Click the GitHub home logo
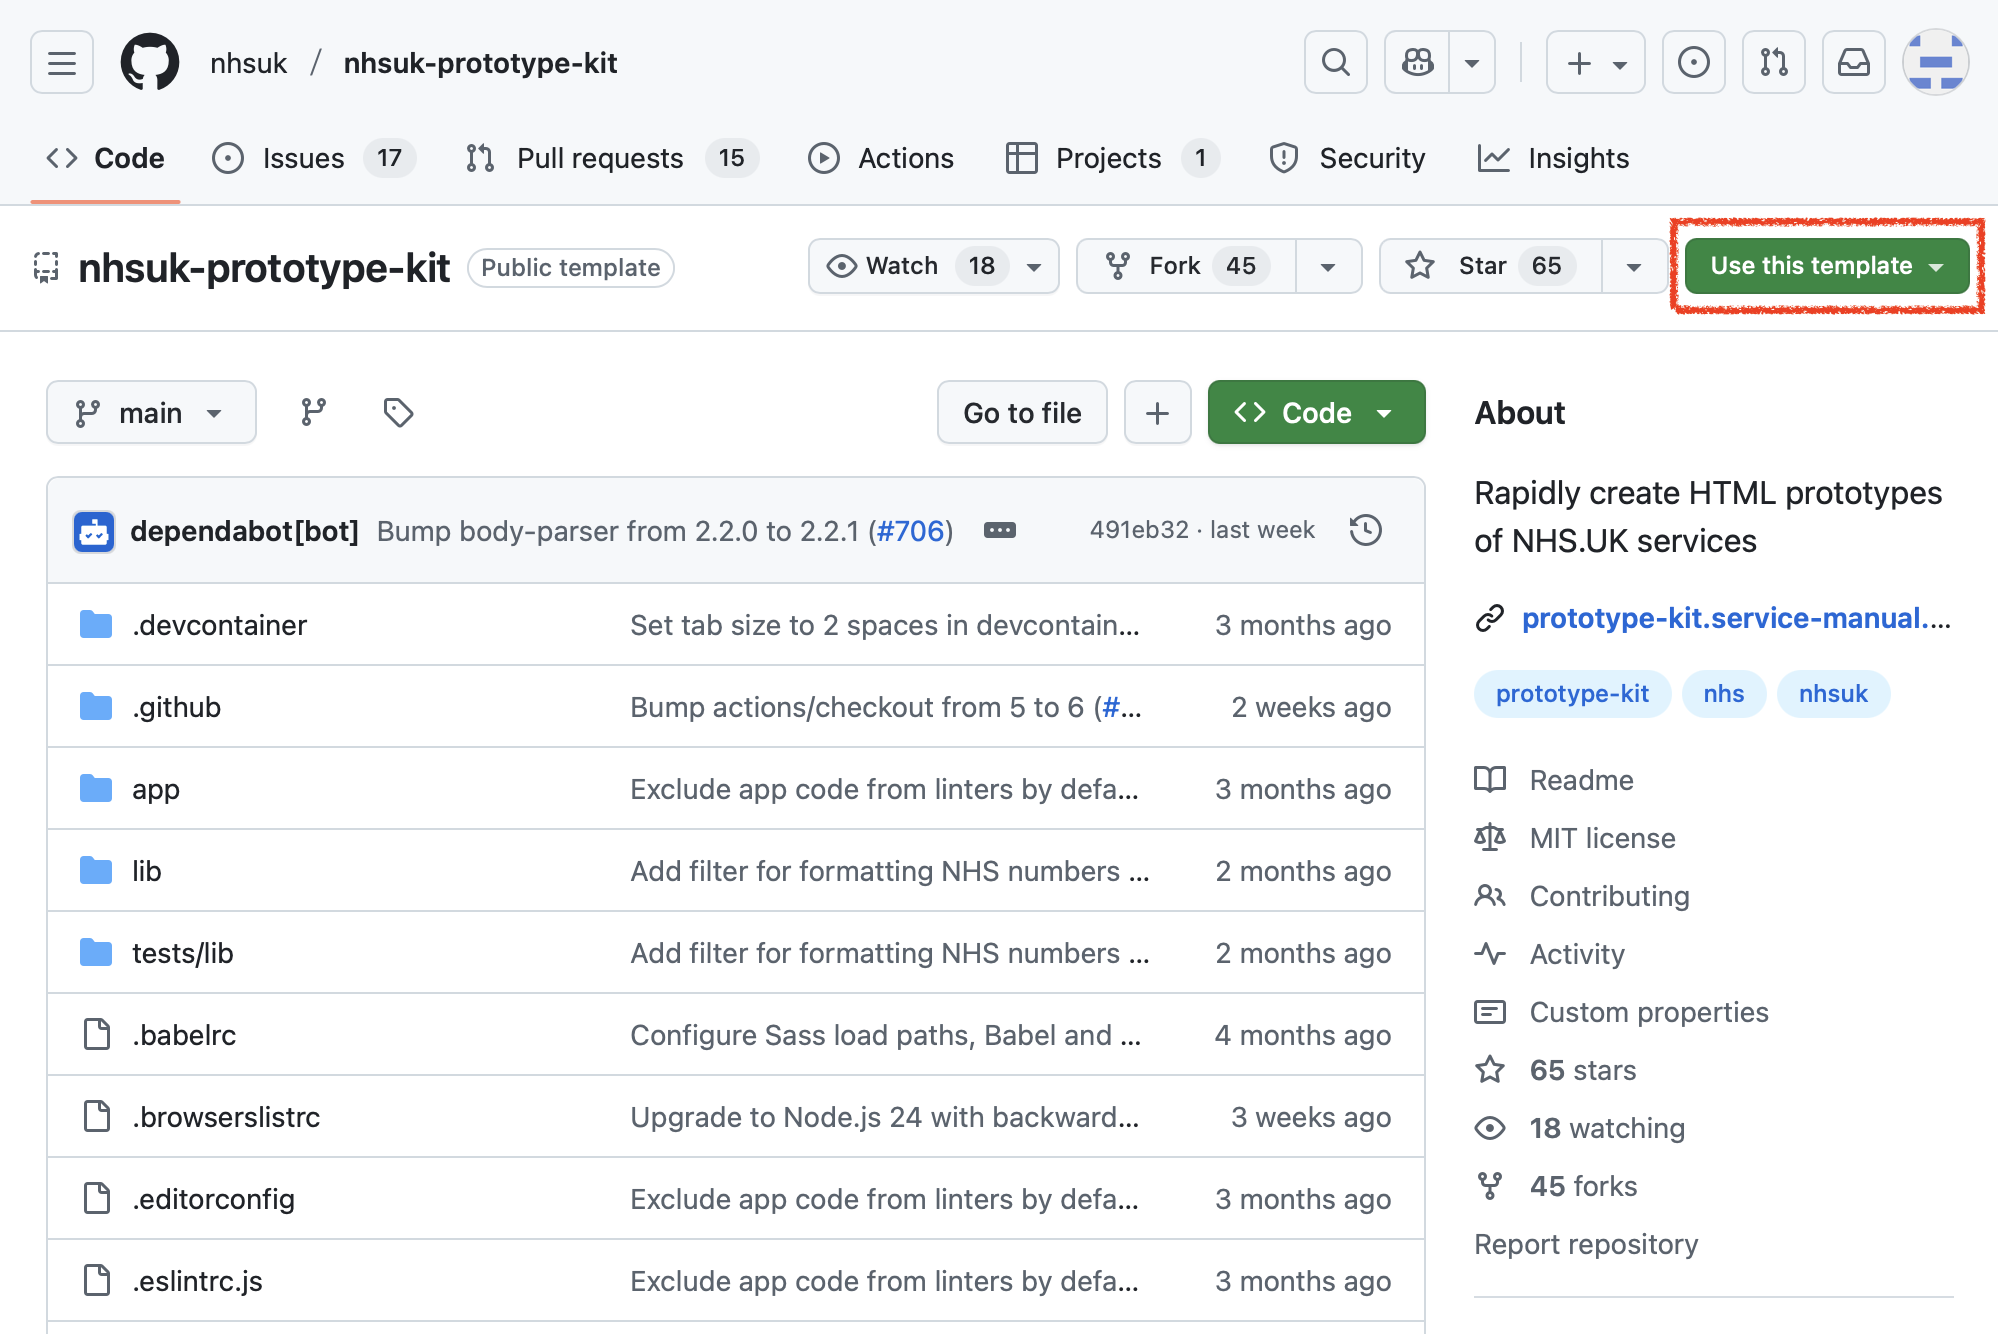 pos(151,62)
